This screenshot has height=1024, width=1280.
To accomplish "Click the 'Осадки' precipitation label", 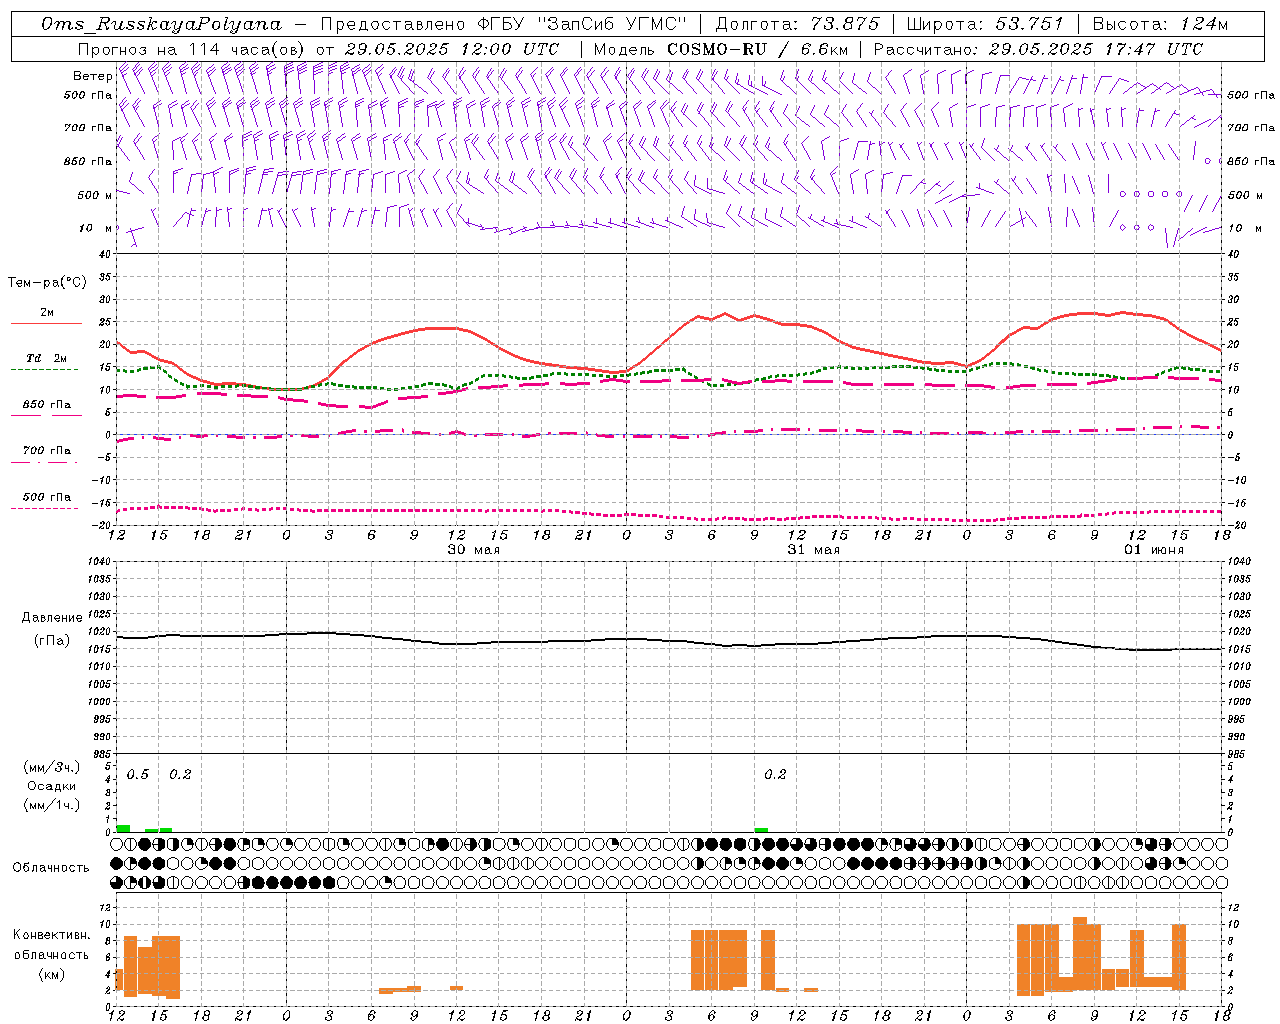I will [x=51, y=786].
